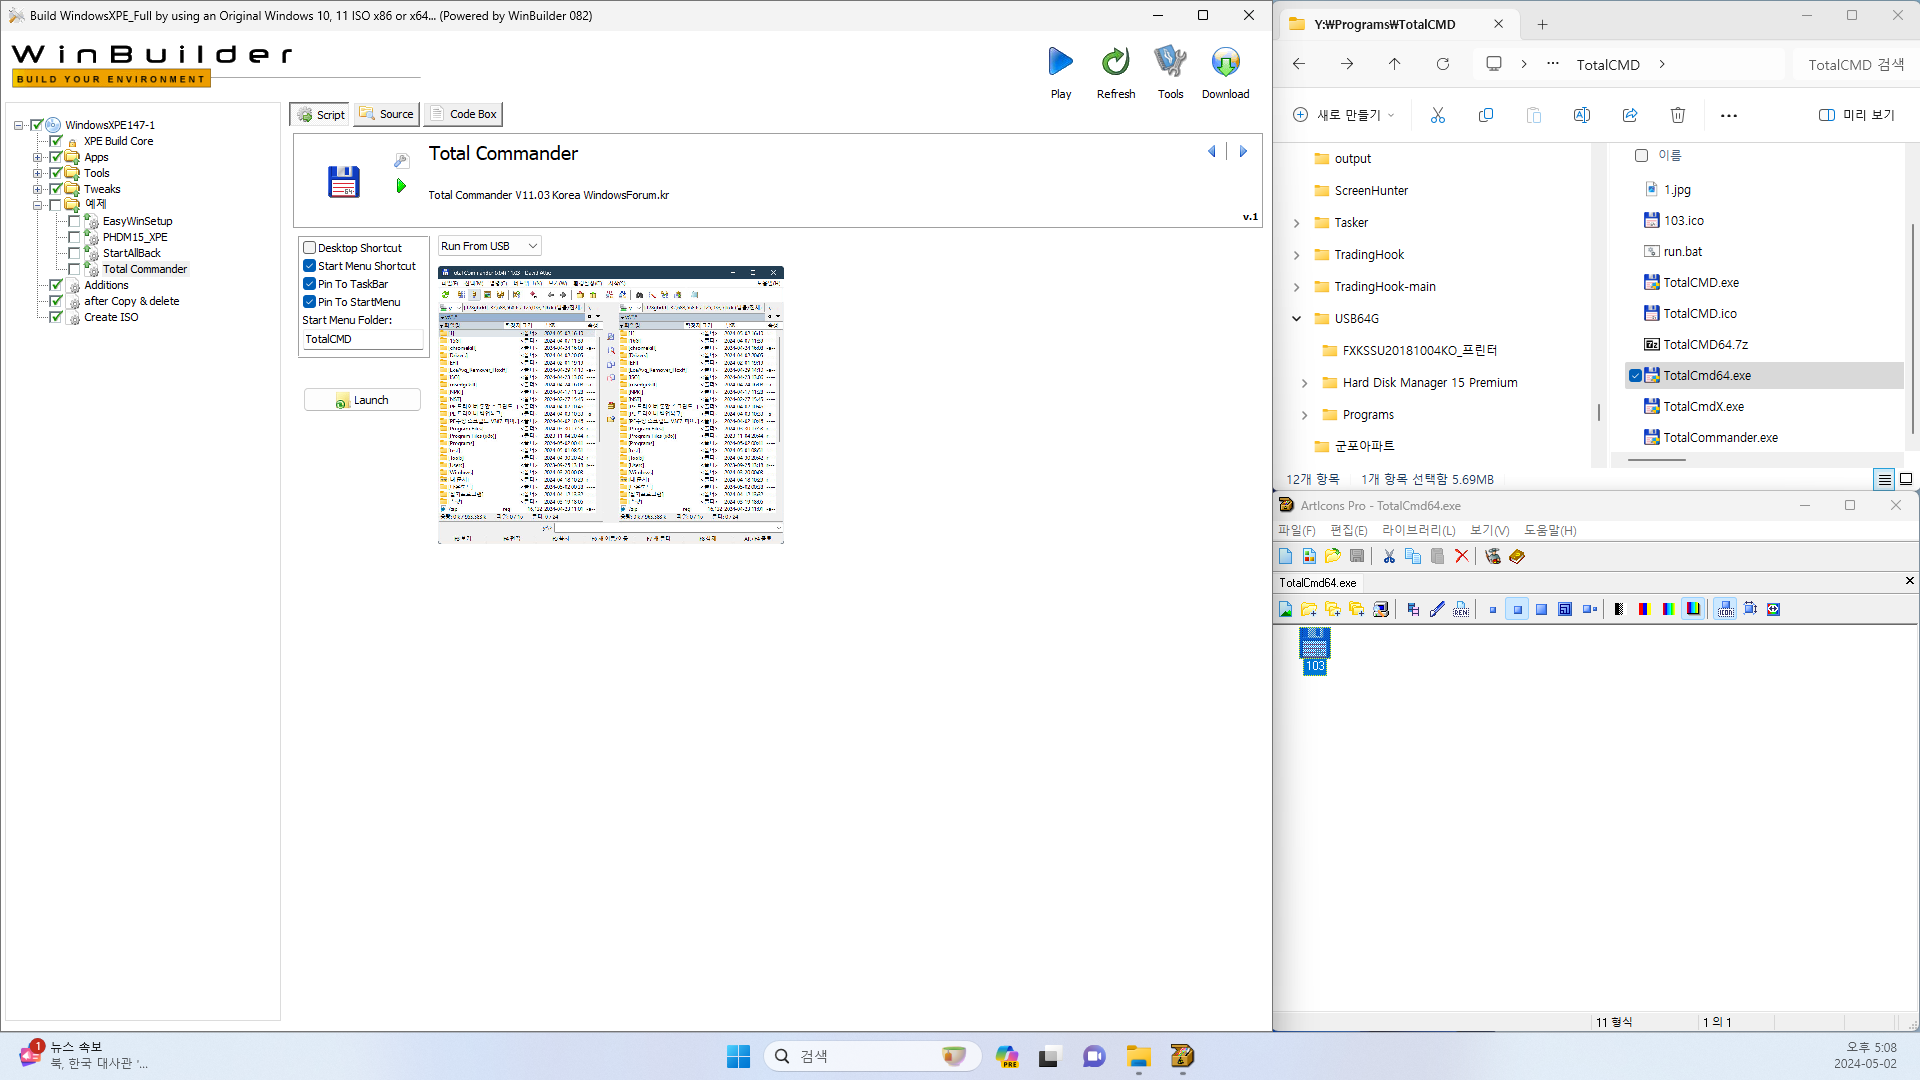Collapse the 예제 tree node

pos(37,205)
